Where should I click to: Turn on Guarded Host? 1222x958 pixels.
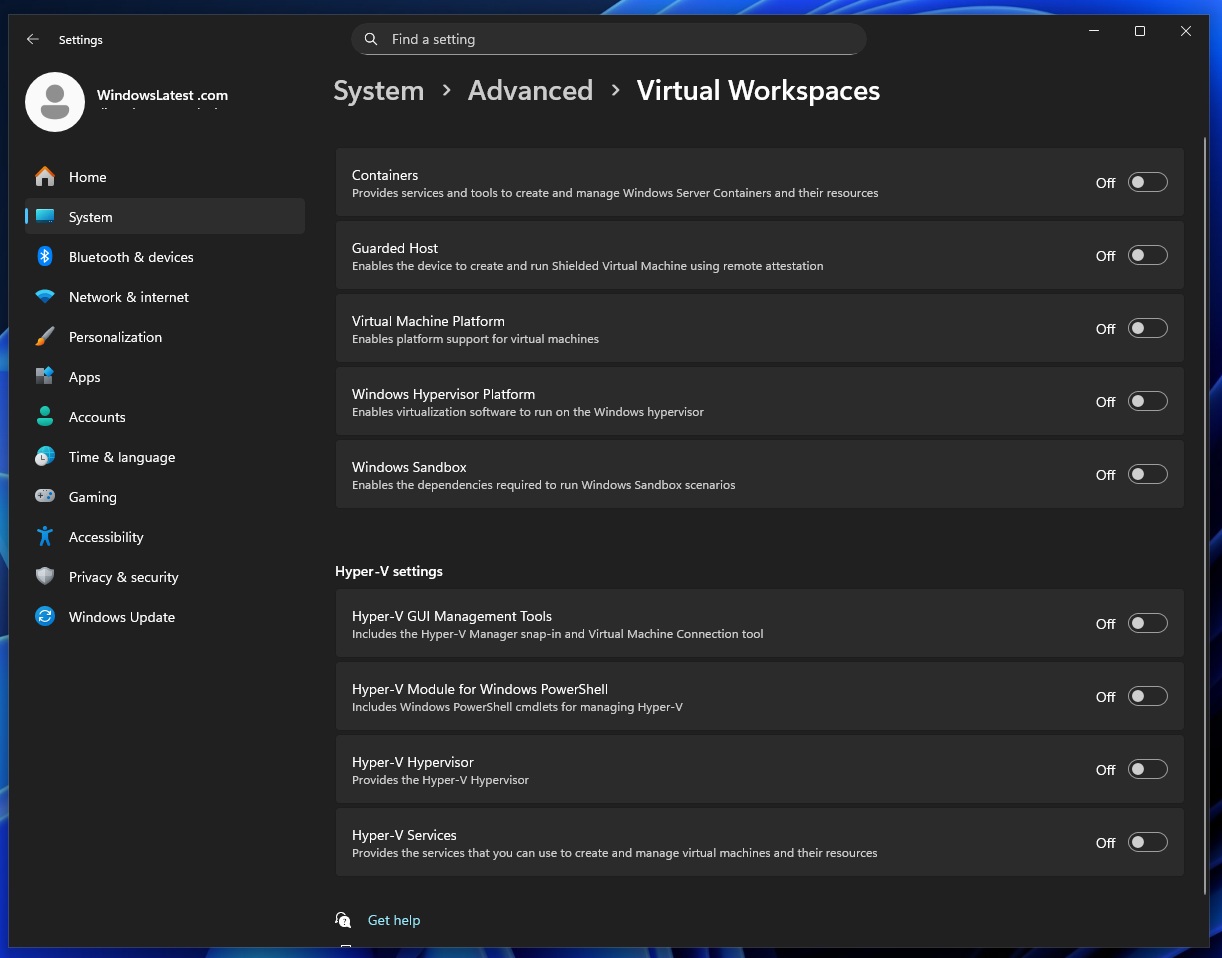pyautogui.click(x=1147, y=255)
